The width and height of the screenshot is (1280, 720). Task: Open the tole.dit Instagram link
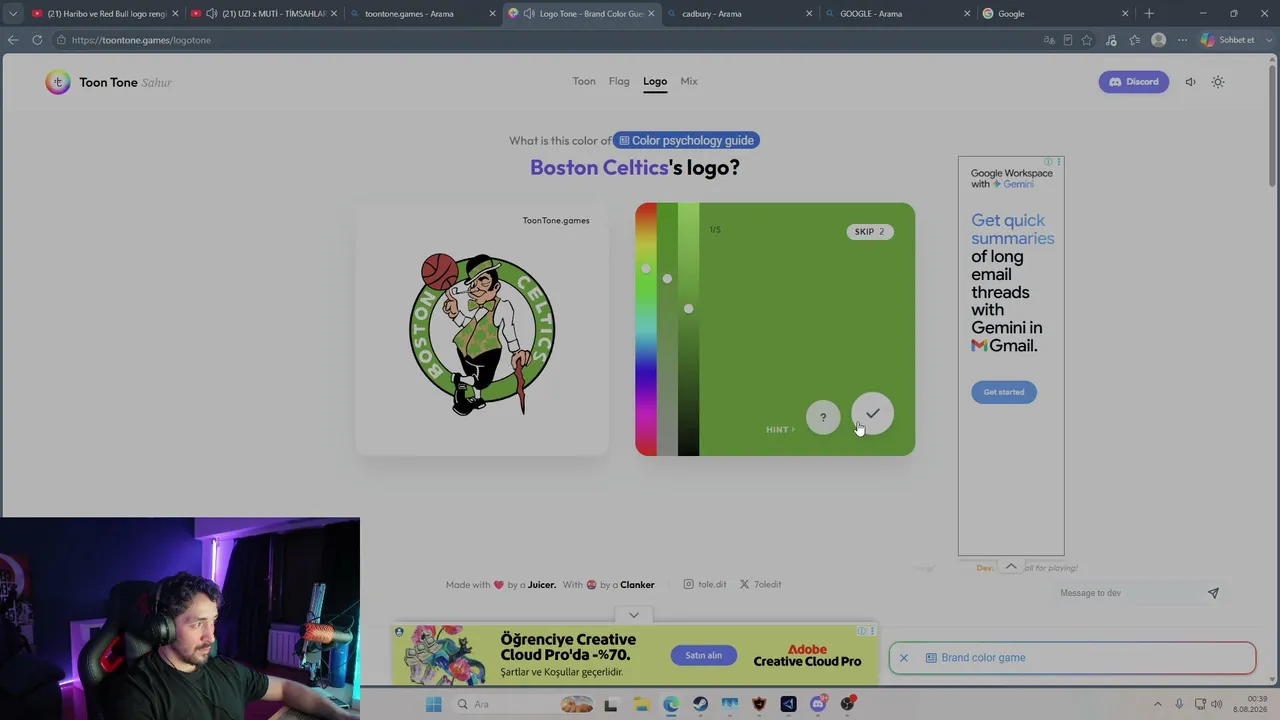click(x=705, y=584)
